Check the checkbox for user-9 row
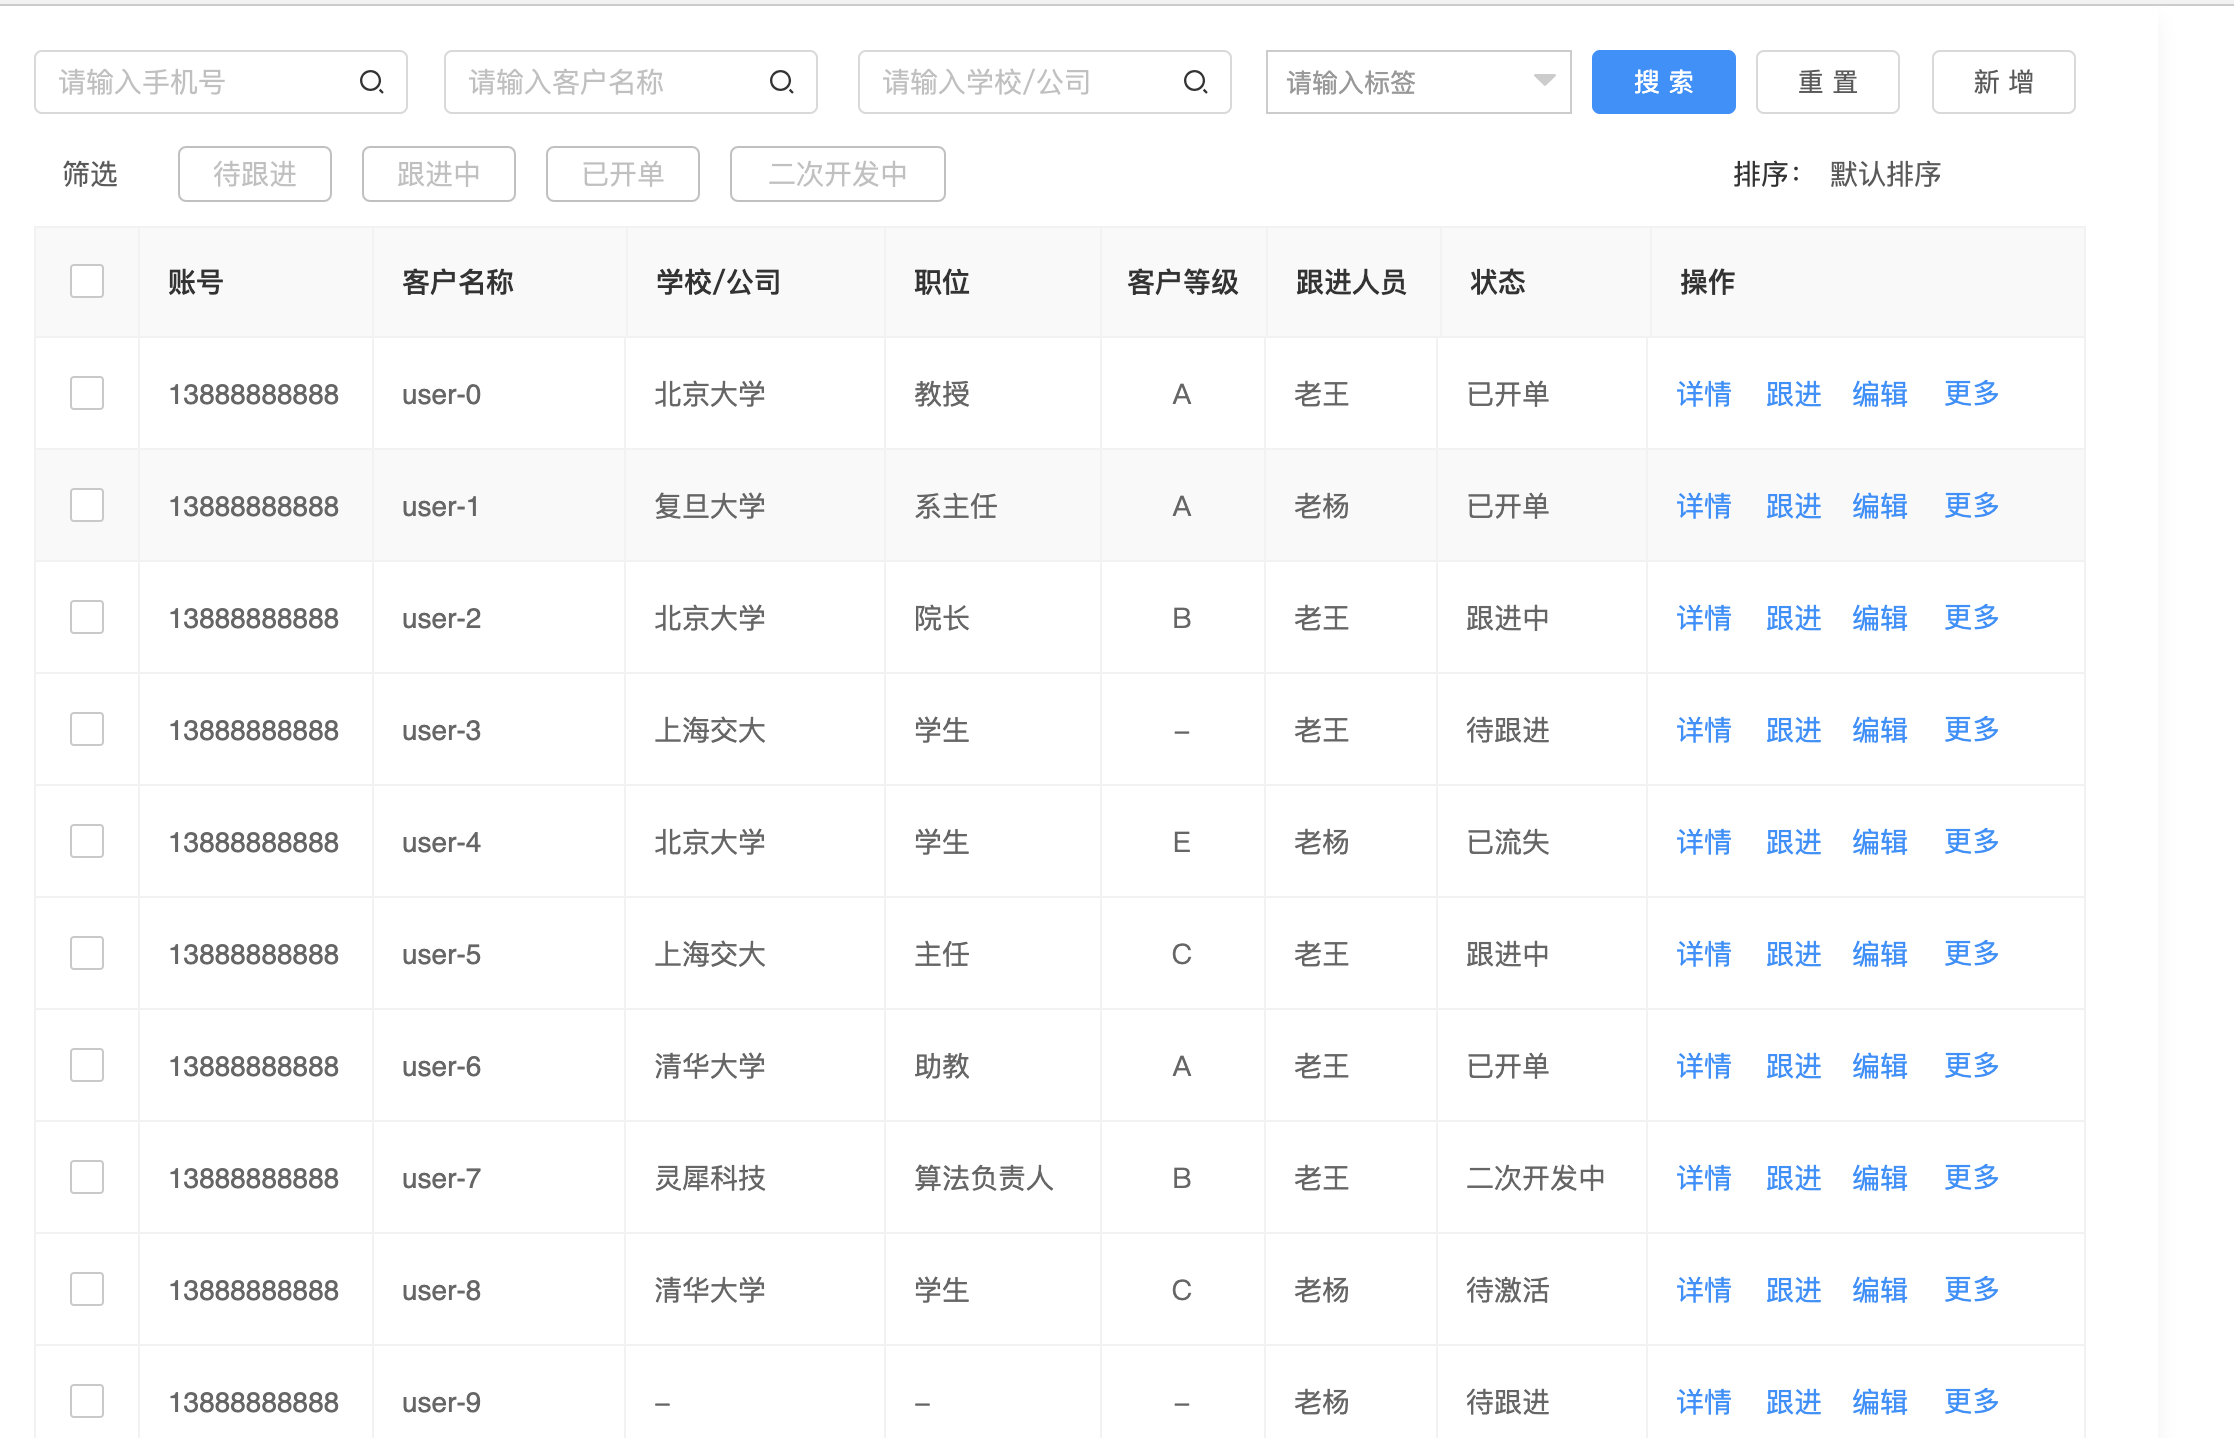The image size is (2234, 1438). tap(87, 1401)
